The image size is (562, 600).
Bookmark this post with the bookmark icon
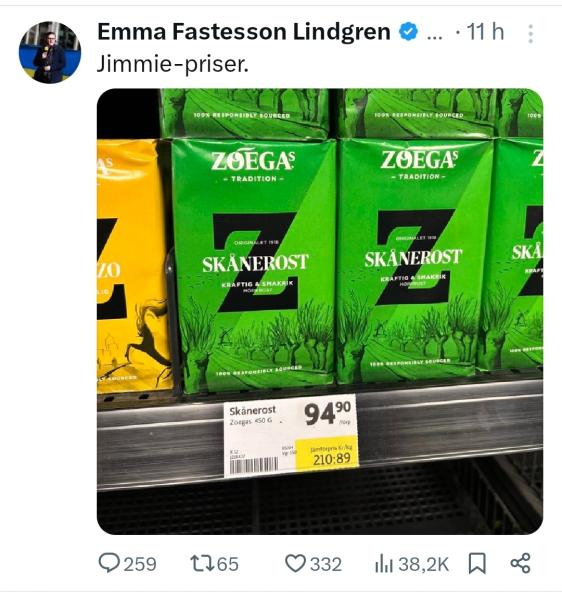pyautogui.click(x=477, y=563)
